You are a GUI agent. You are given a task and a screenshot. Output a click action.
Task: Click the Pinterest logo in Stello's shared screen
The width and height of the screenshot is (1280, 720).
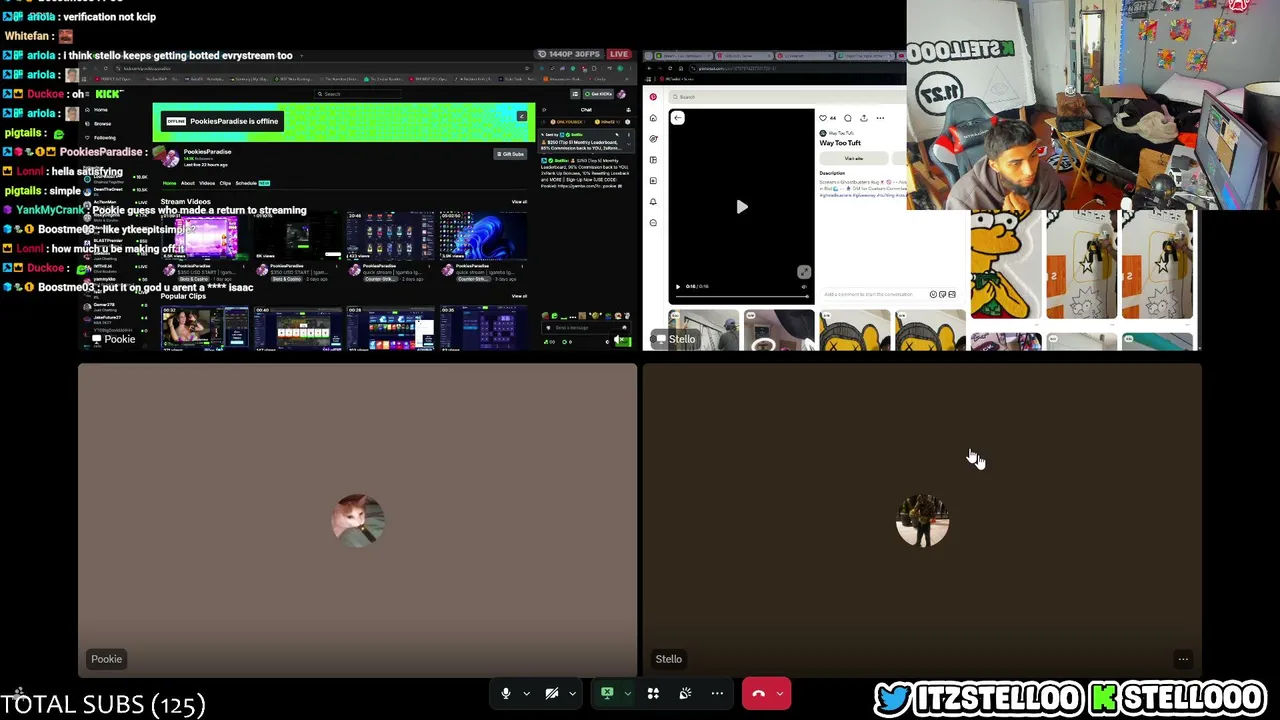coord(653,97)
